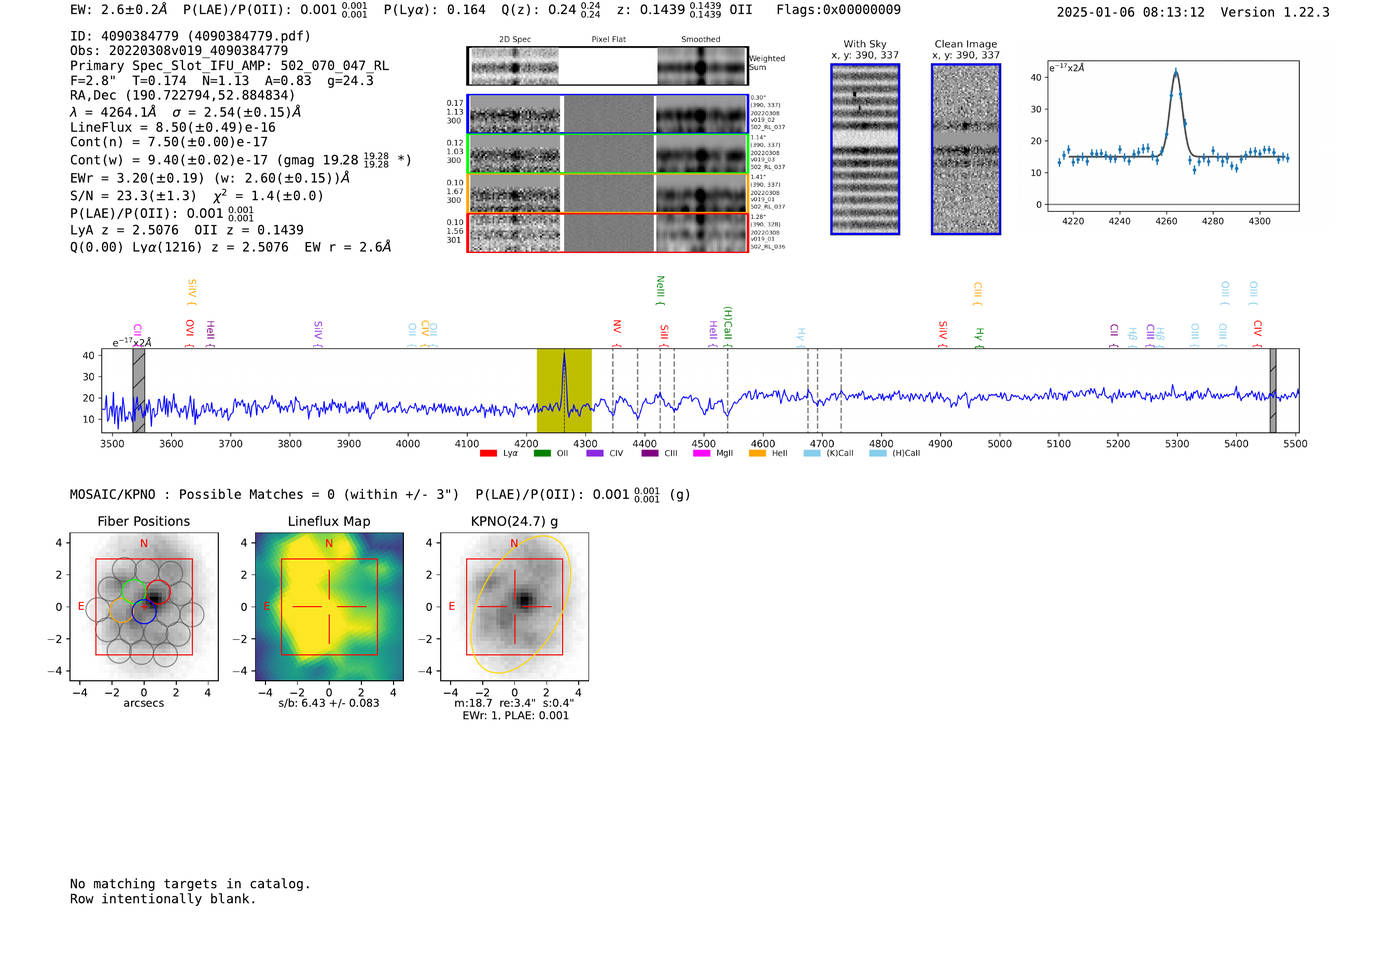Click the 'z: 0.1439 OII' header value
Image resolution: width=1400 pixels, height=953 pixels.
(x=684, y=10)
